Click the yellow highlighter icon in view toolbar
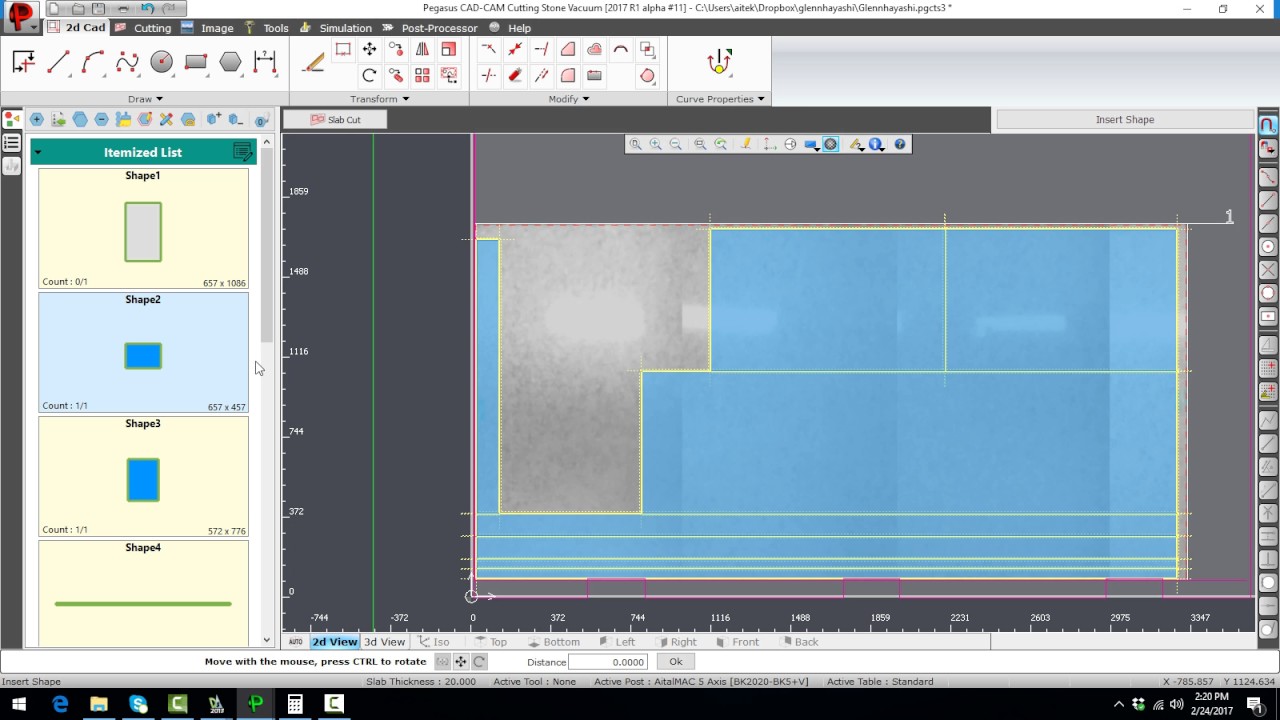1280x720 pixels. (745, 144)
